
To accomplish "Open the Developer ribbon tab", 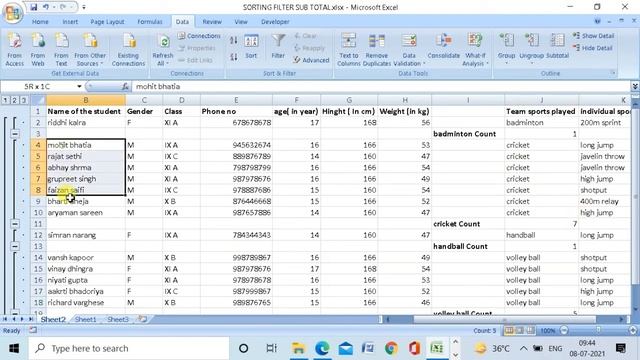I will 275,22.
